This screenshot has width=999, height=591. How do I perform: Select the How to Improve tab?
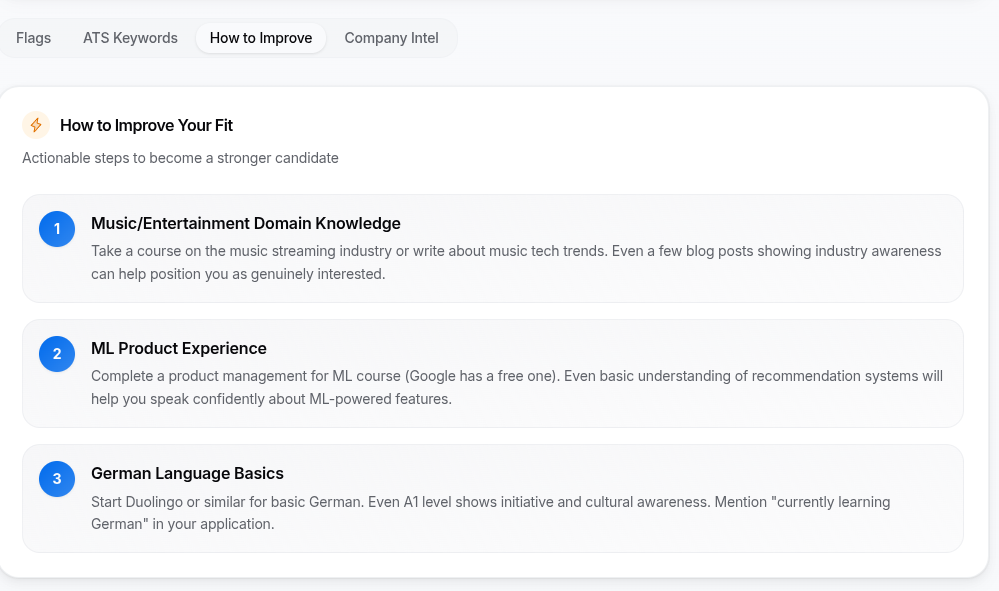pos(261,38)
